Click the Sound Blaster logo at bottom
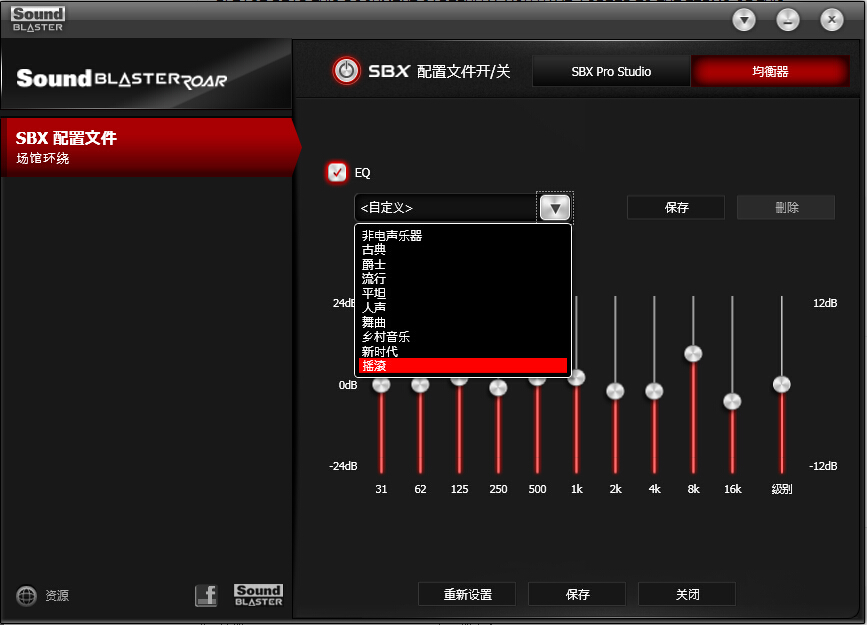The height and width of the screenshot is (625, 867). [x=258, y=595]
